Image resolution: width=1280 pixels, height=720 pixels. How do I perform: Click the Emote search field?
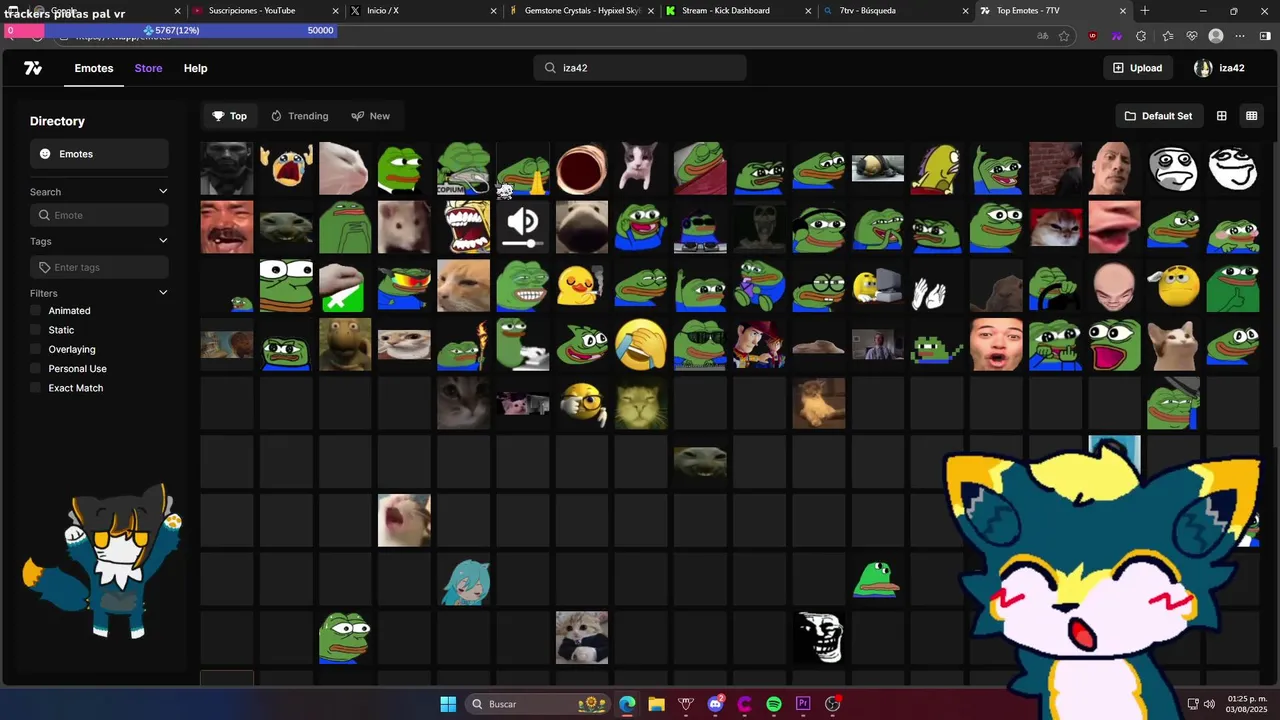(x=99, y=215)
